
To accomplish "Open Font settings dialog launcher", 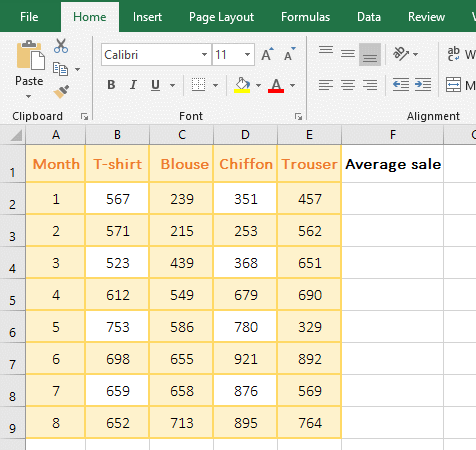I will pyautogui.click(x=298, y=116).
